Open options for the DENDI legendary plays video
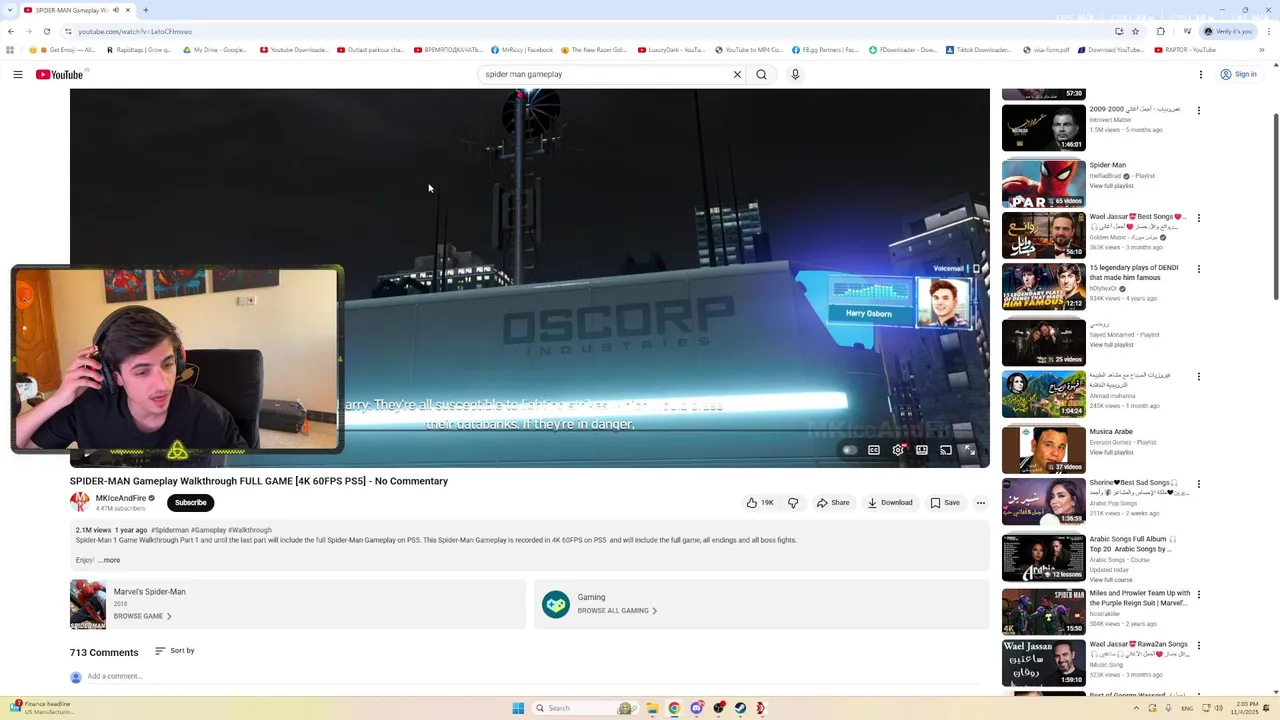The image size is (1280, 720). 1199,269
